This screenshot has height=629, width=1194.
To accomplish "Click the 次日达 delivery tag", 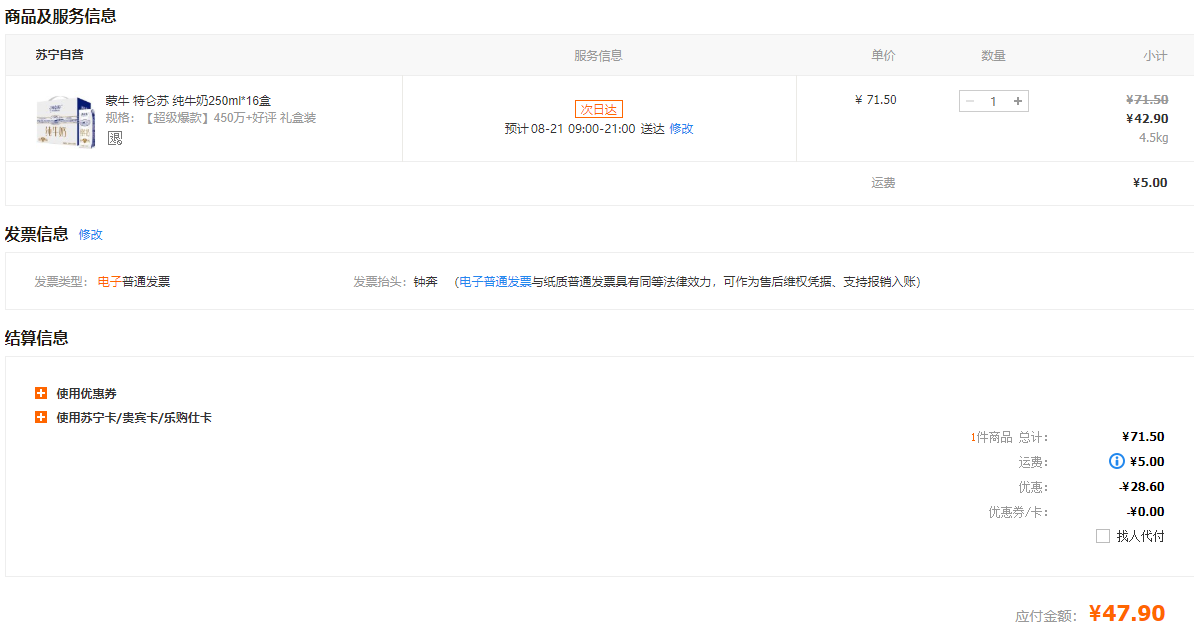I will coord(599,110).
